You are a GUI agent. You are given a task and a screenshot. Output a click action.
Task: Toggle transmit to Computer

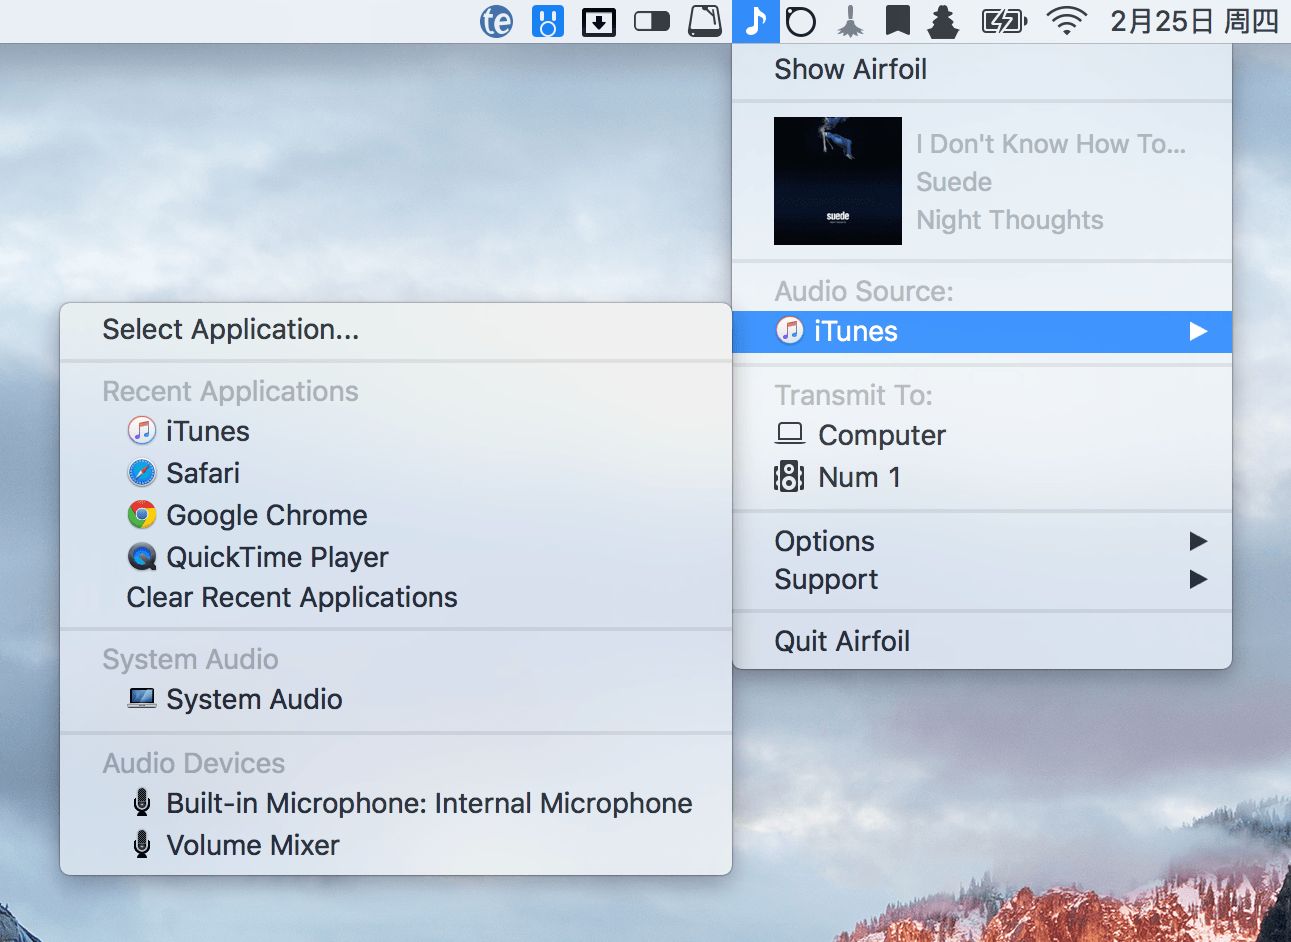tap(982, 435)
